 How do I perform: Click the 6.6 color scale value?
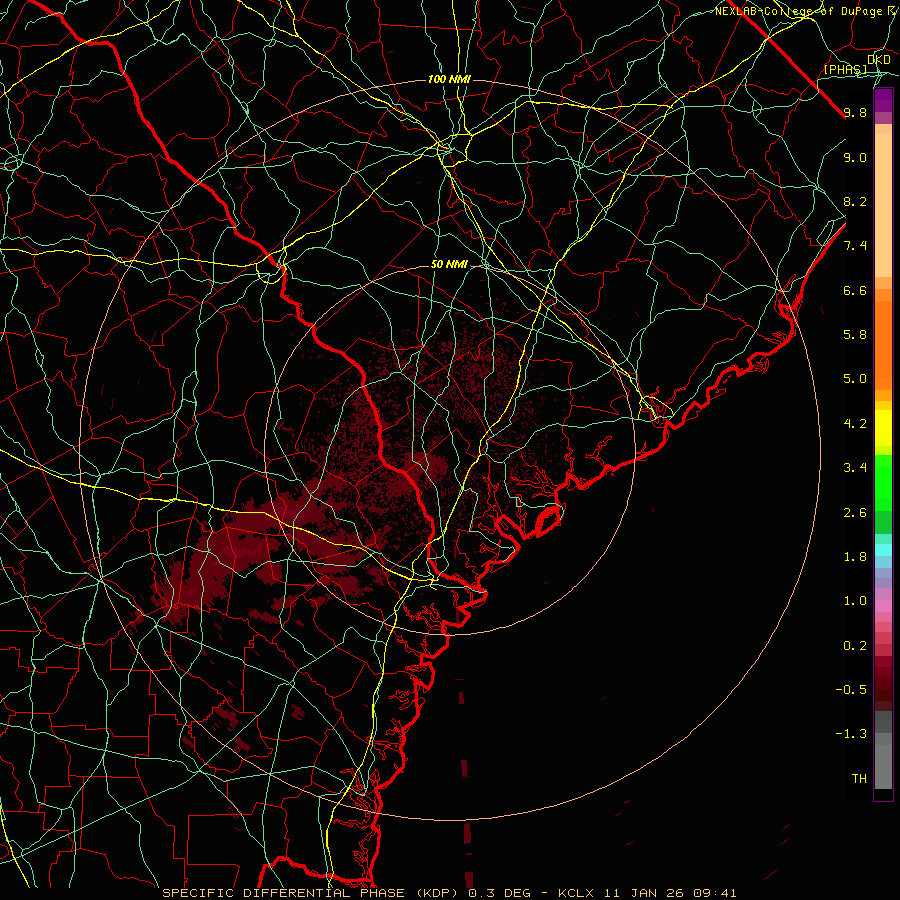pos(855,290)
